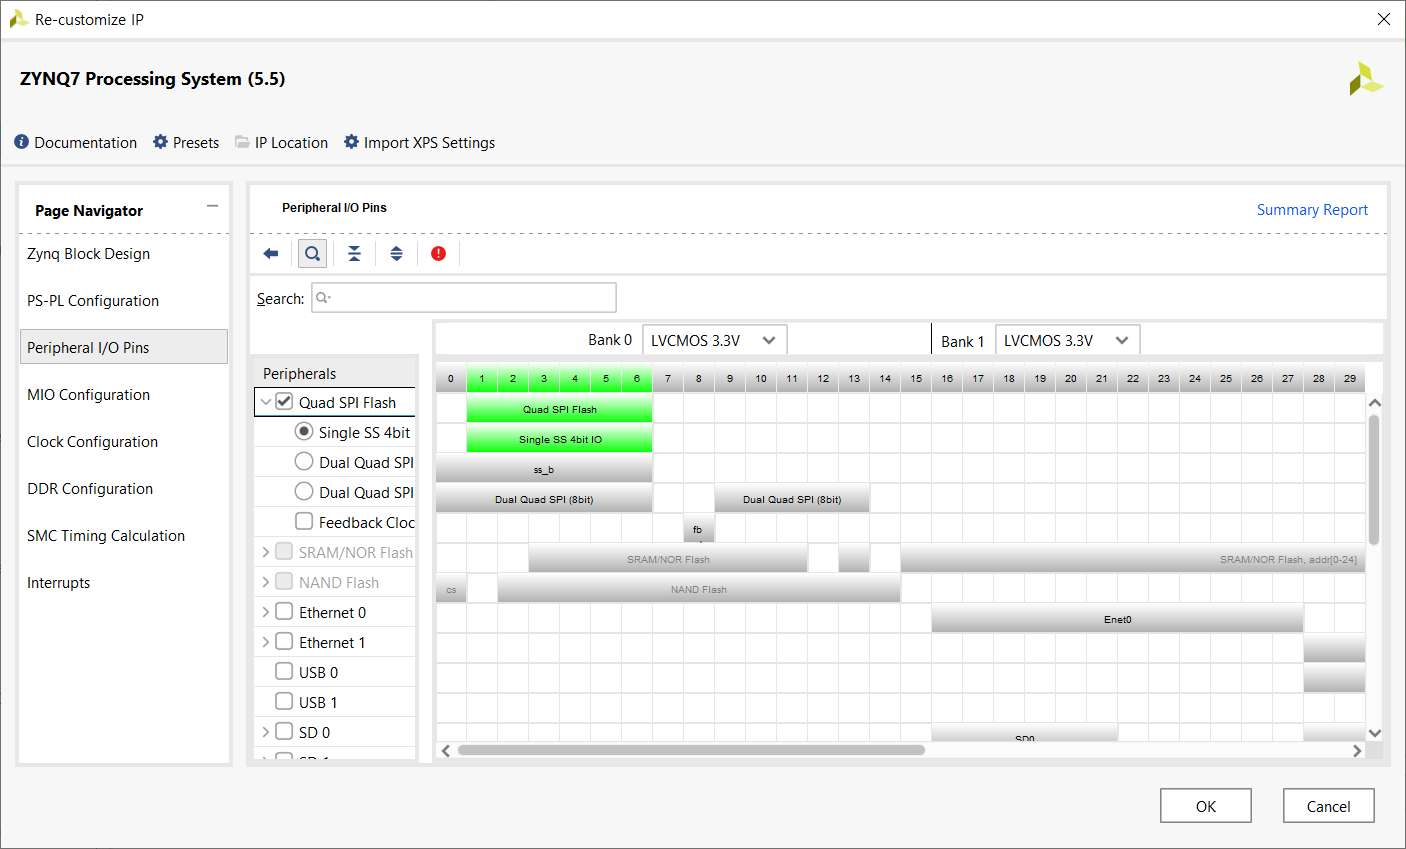Image resolution: width=1406 pixels, height=849 pixels.
Task: Select Single SS 4bit radio button
Action: tap(304, 432)
